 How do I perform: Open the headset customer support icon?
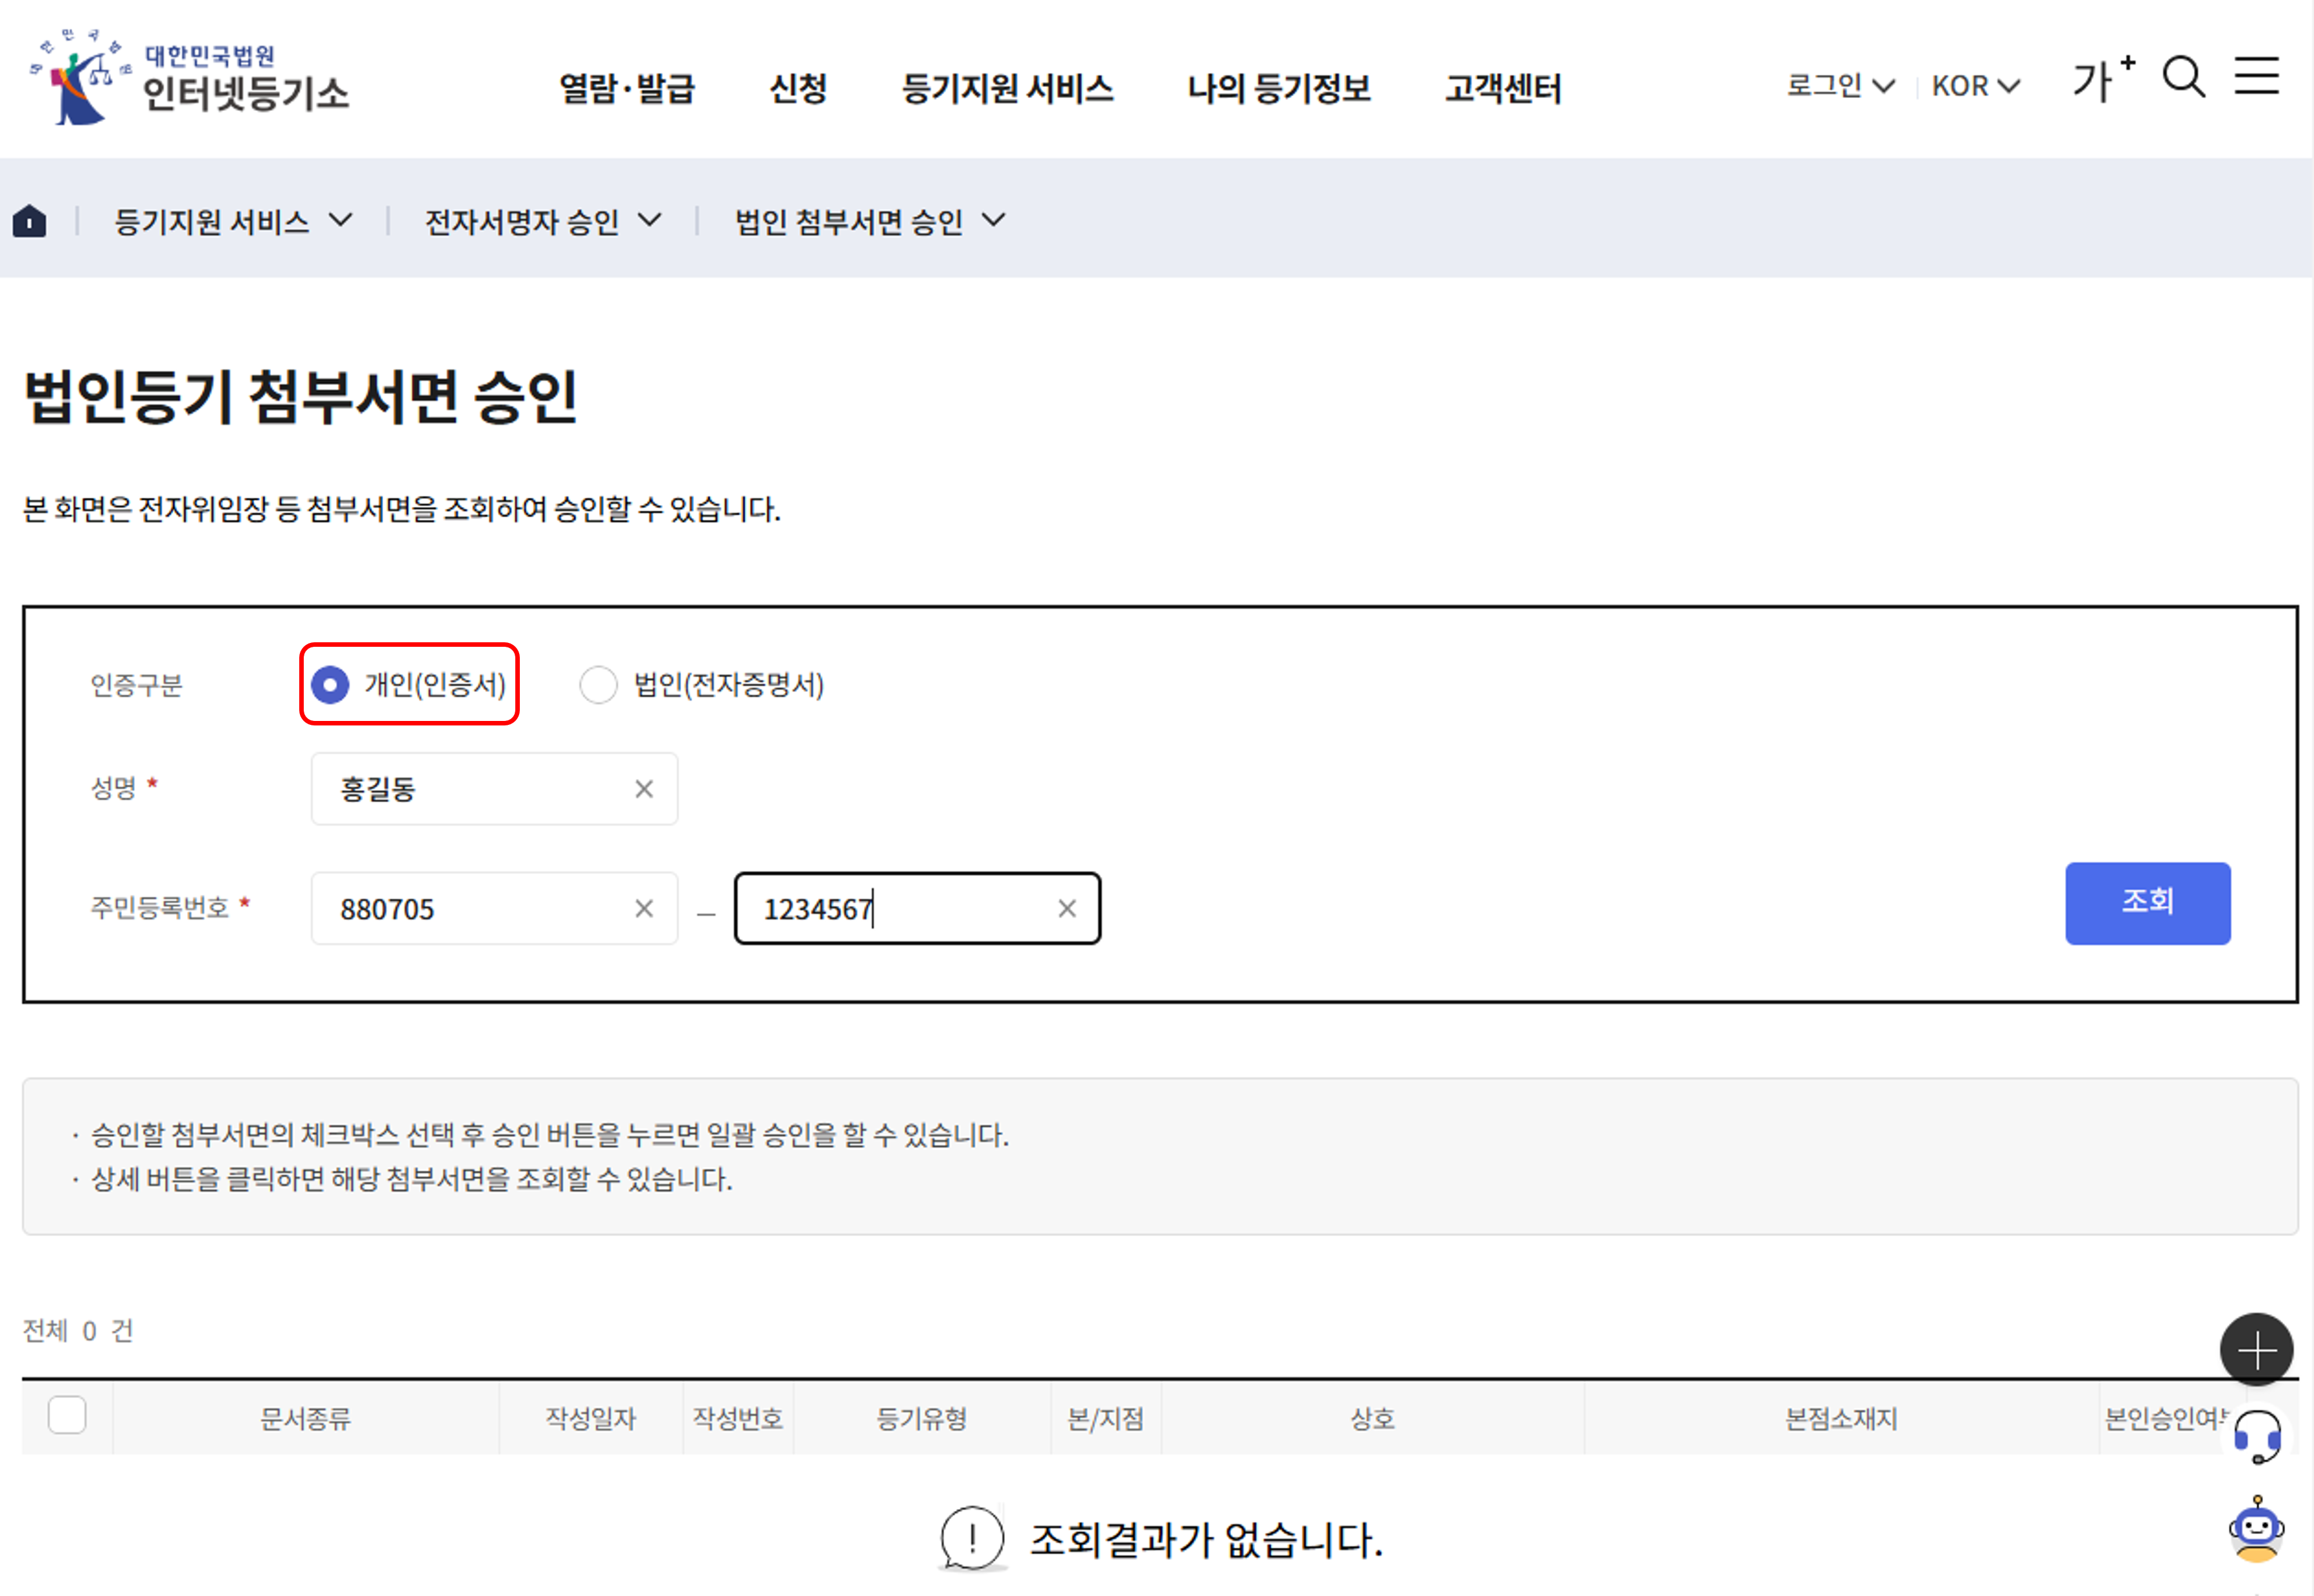[x=2256, y=1437]
